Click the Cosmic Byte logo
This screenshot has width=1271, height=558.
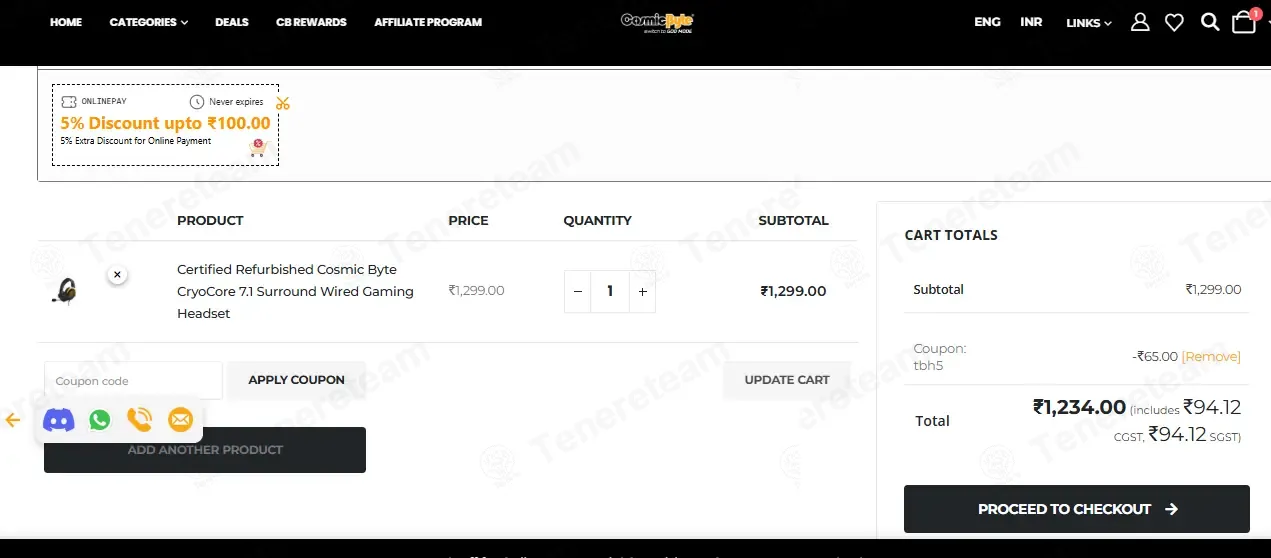tap(657, 22)
